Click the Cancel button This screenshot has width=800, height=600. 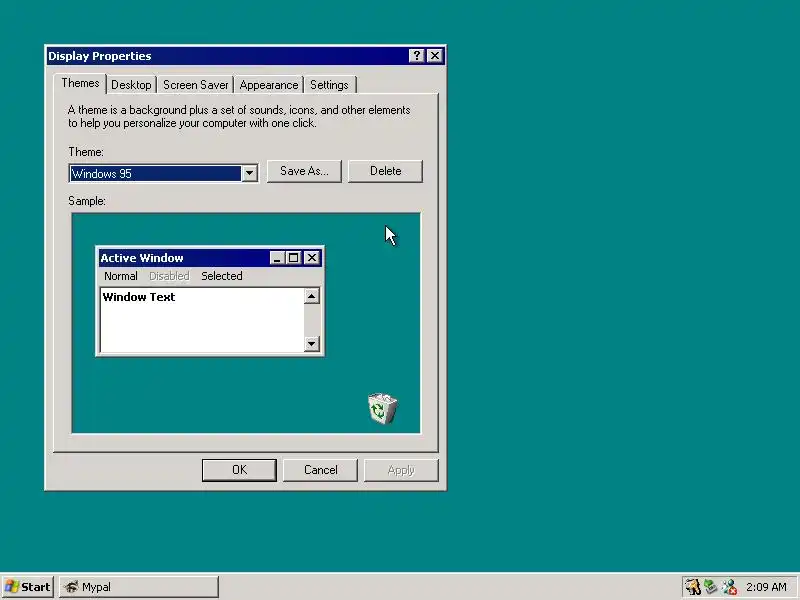[320, 470]
